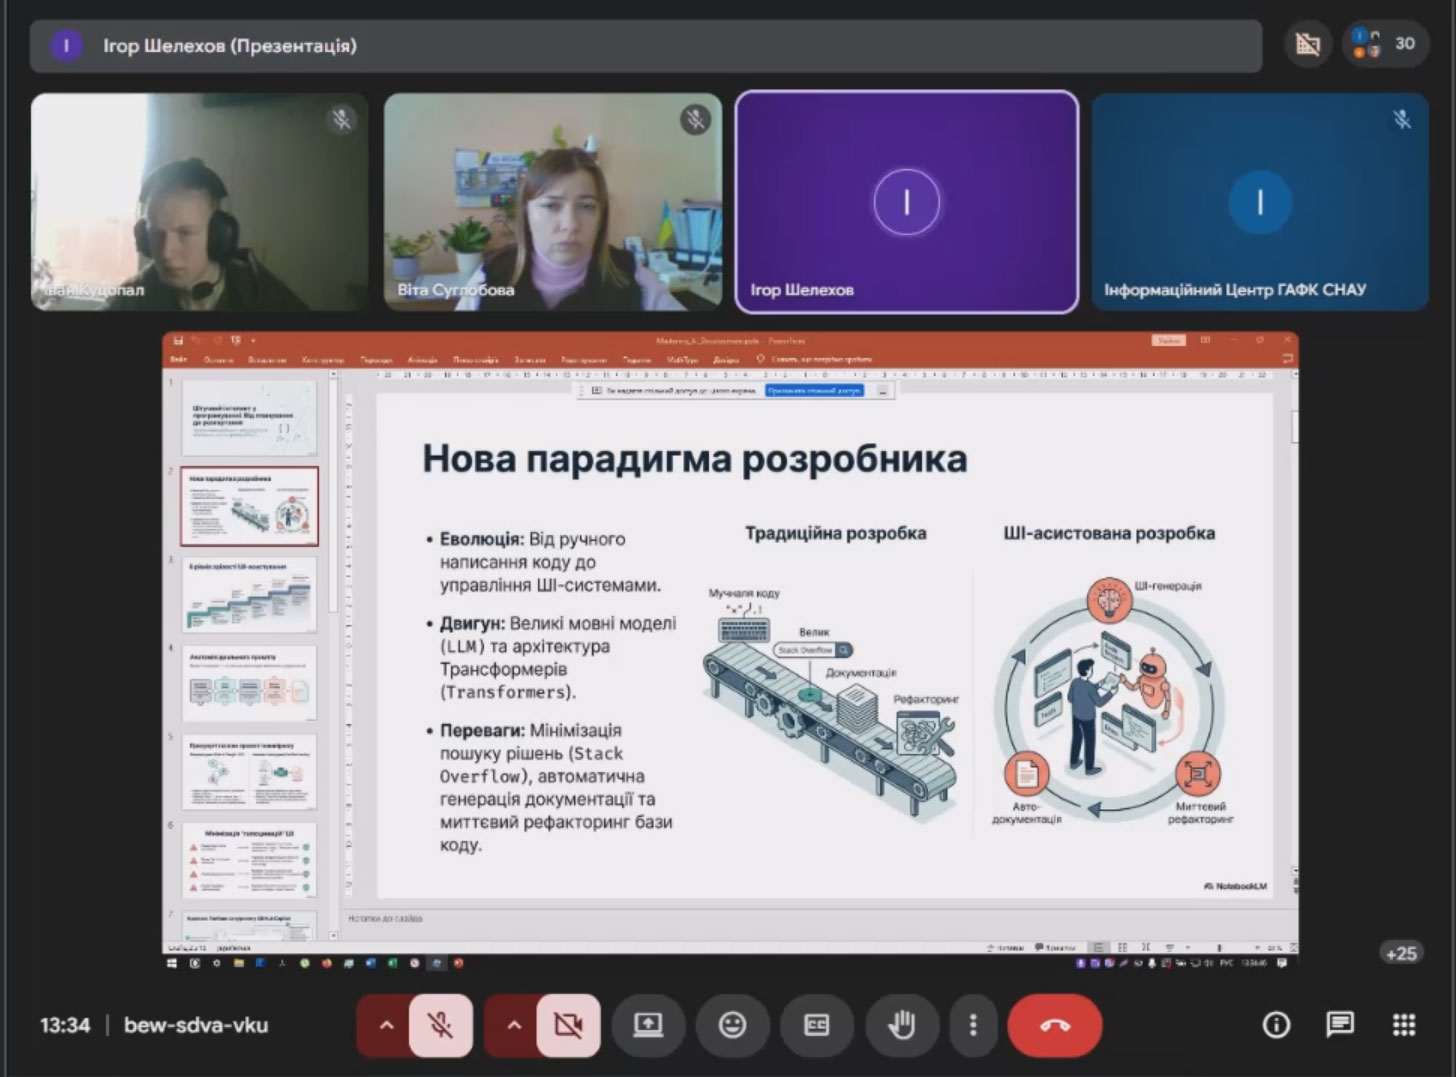Open Quick Access Toolbar dropdown in PowerPoint
The height and width of the screenshot is (1077, 1456).
[x=252, y=340]
